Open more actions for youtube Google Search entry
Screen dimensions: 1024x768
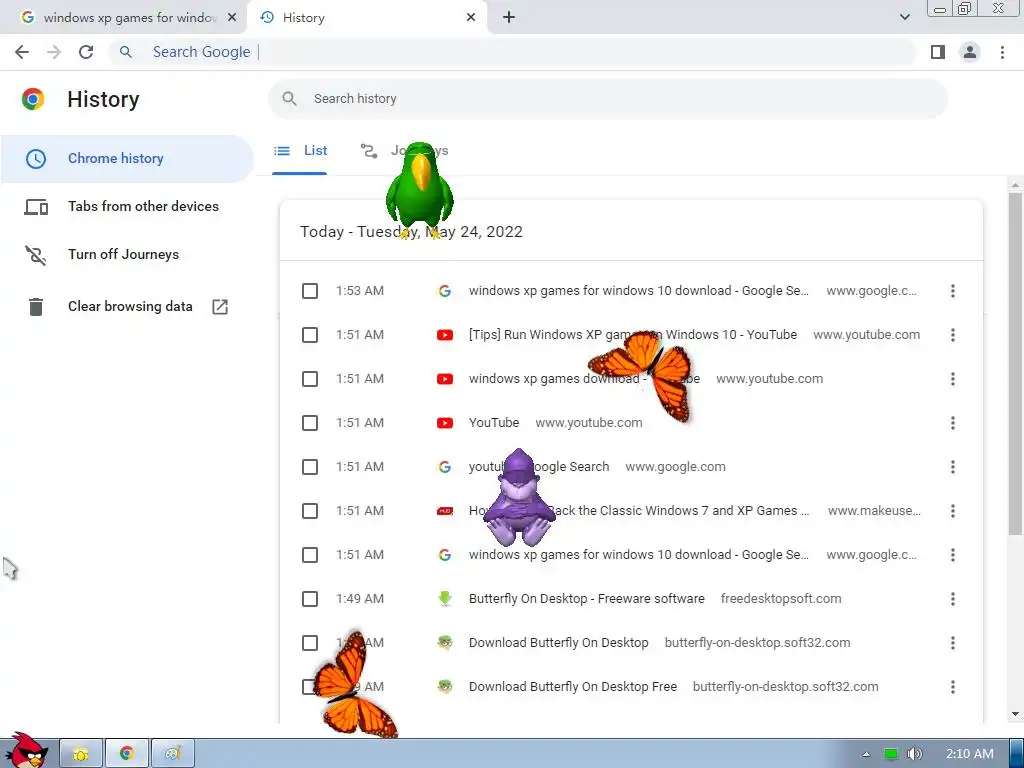[x=953, y=467]
